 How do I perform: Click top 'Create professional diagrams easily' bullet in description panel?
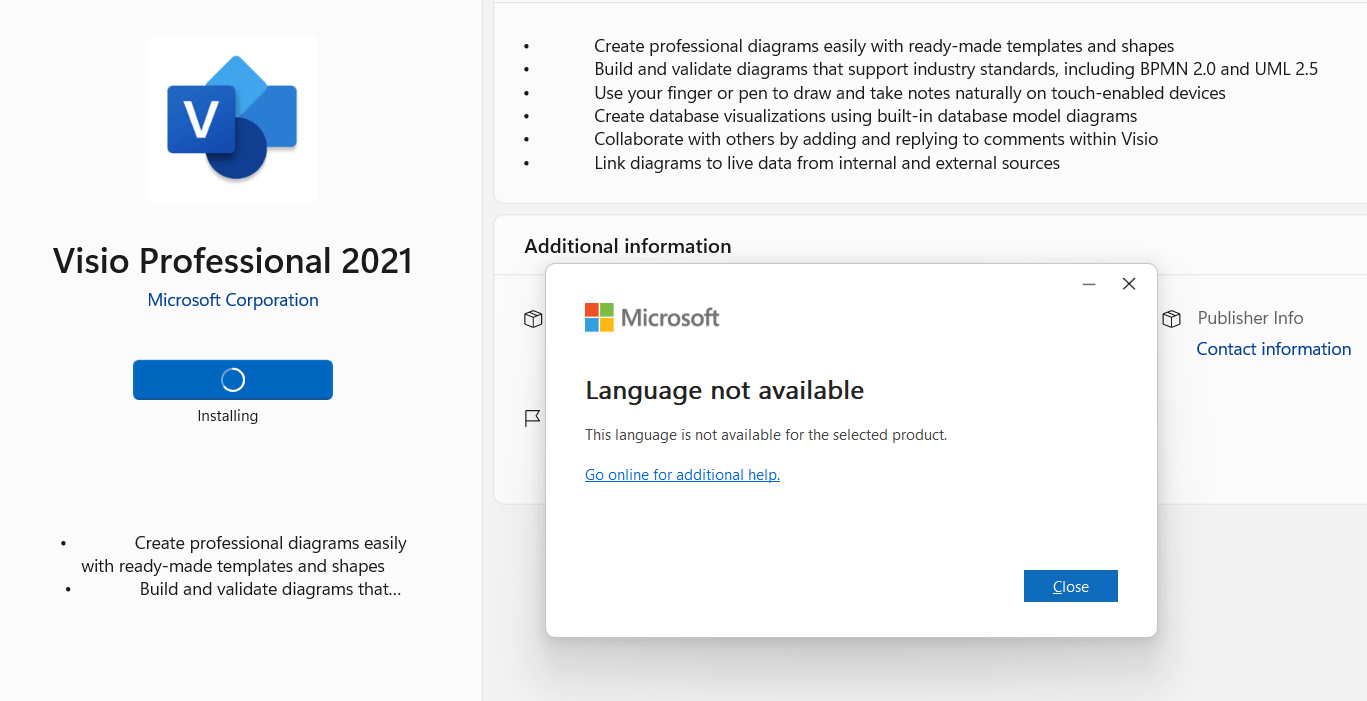tap(884, 46)
